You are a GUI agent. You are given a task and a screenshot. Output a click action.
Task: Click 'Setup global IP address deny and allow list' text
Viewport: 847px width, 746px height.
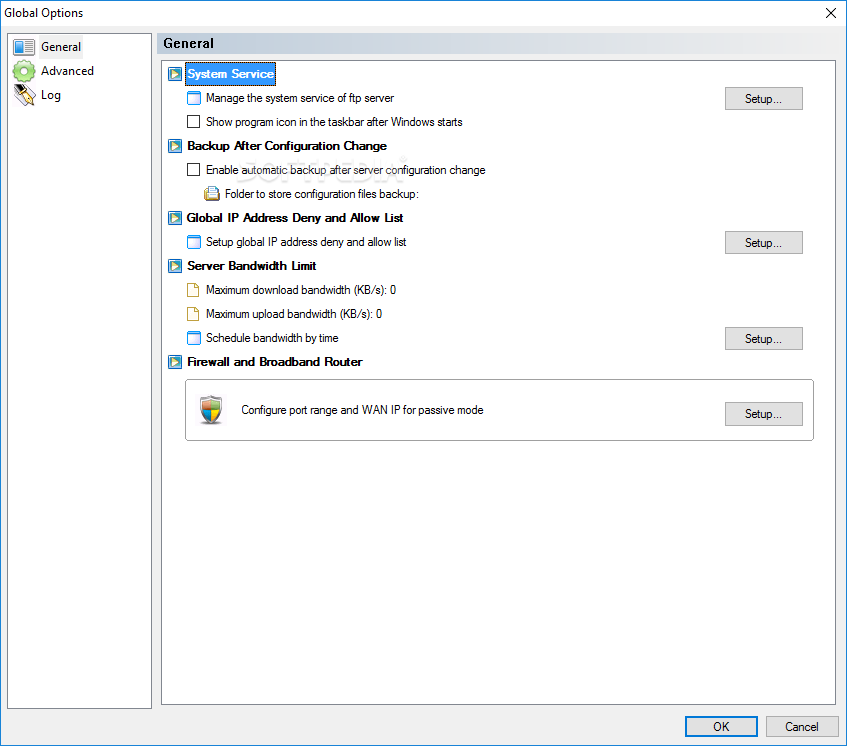point(306,242)
